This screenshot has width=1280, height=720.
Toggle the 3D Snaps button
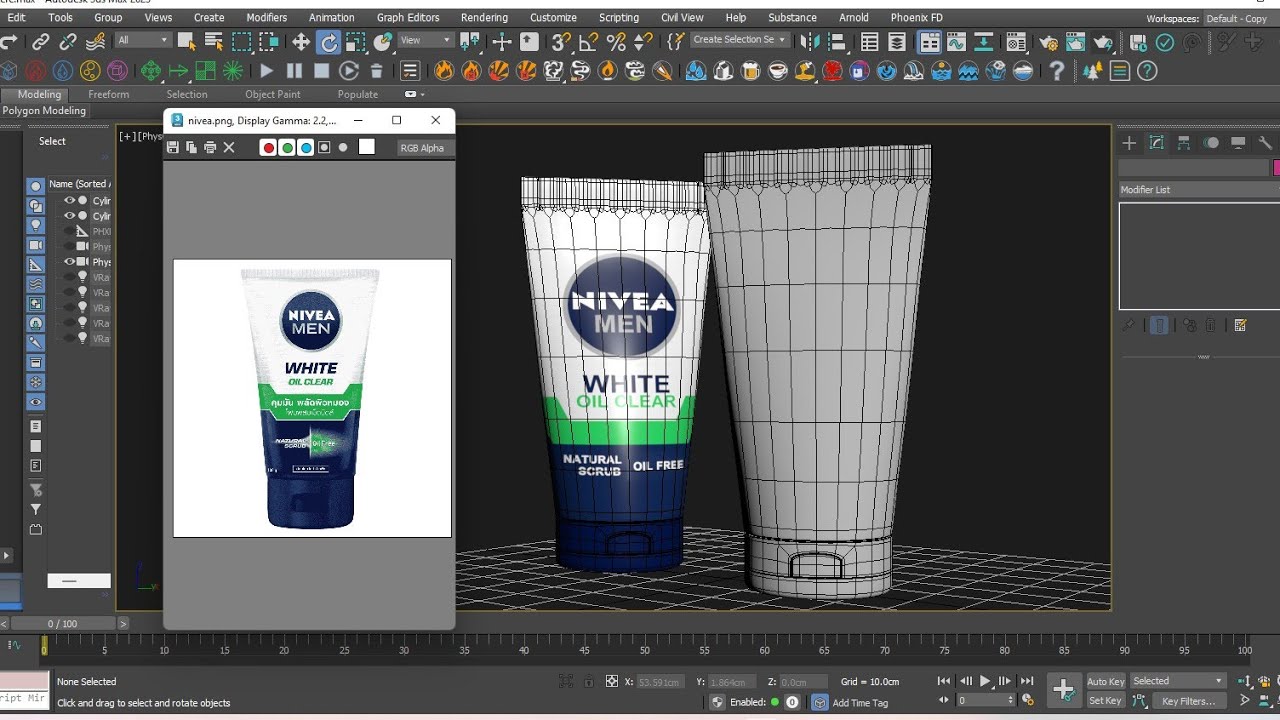(561, 42)
